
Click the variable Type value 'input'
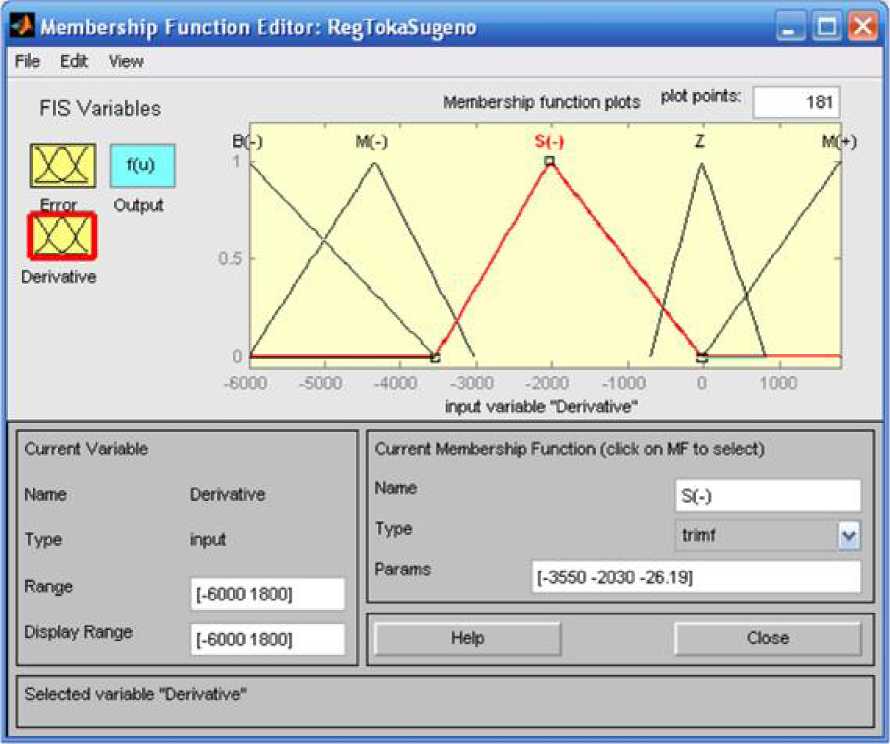[x=208, y=539]
